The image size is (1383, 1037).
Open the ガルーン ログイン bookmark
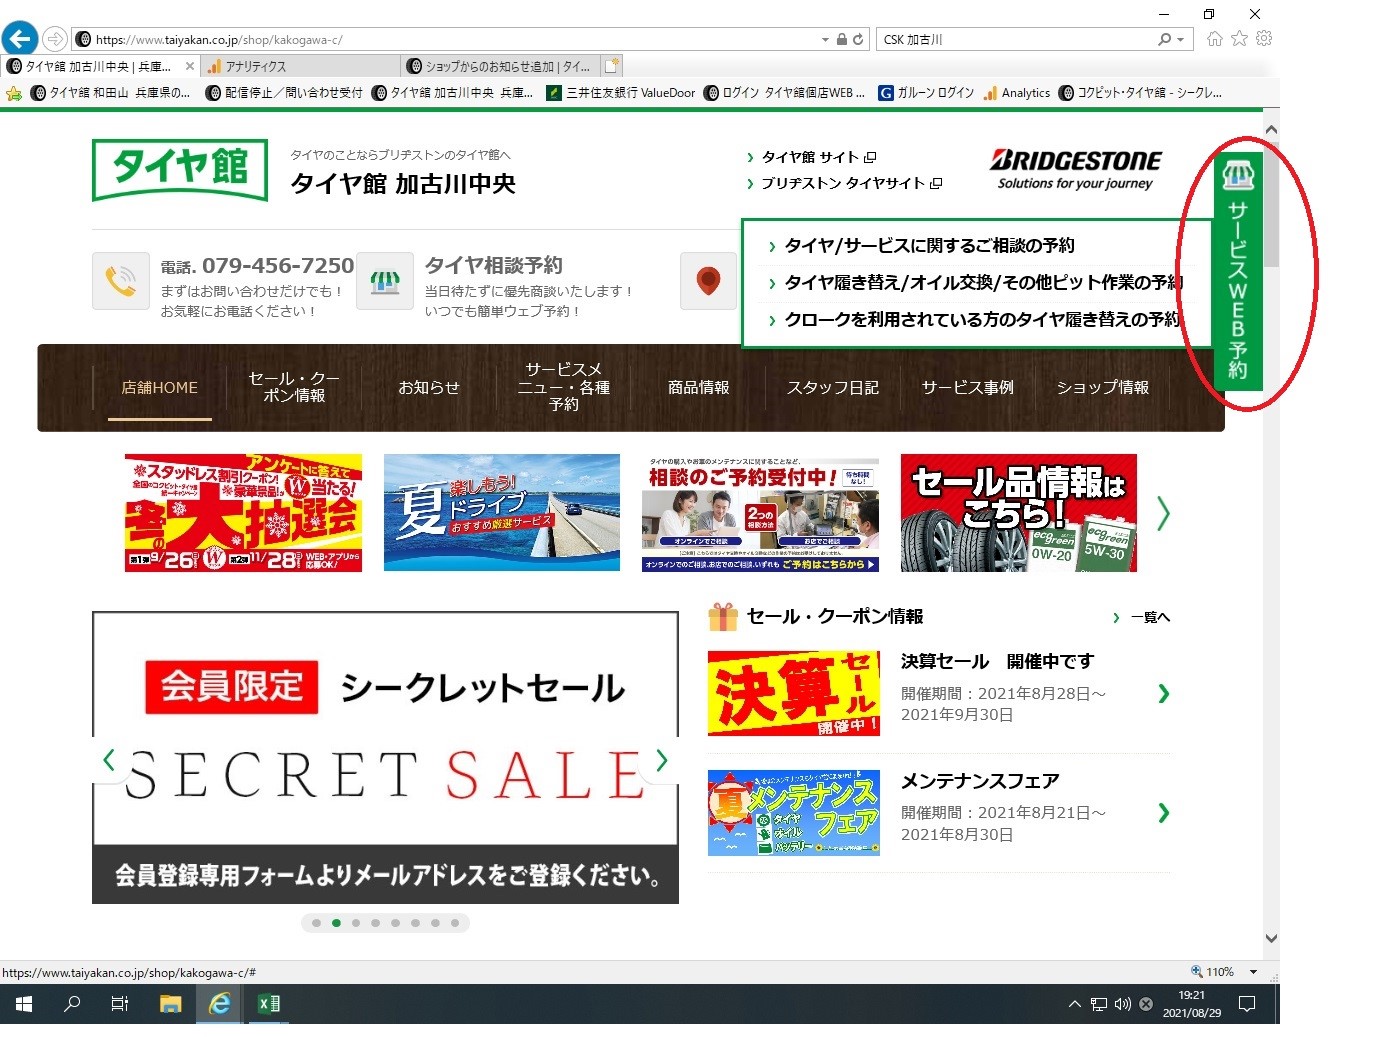click(926, 93)
